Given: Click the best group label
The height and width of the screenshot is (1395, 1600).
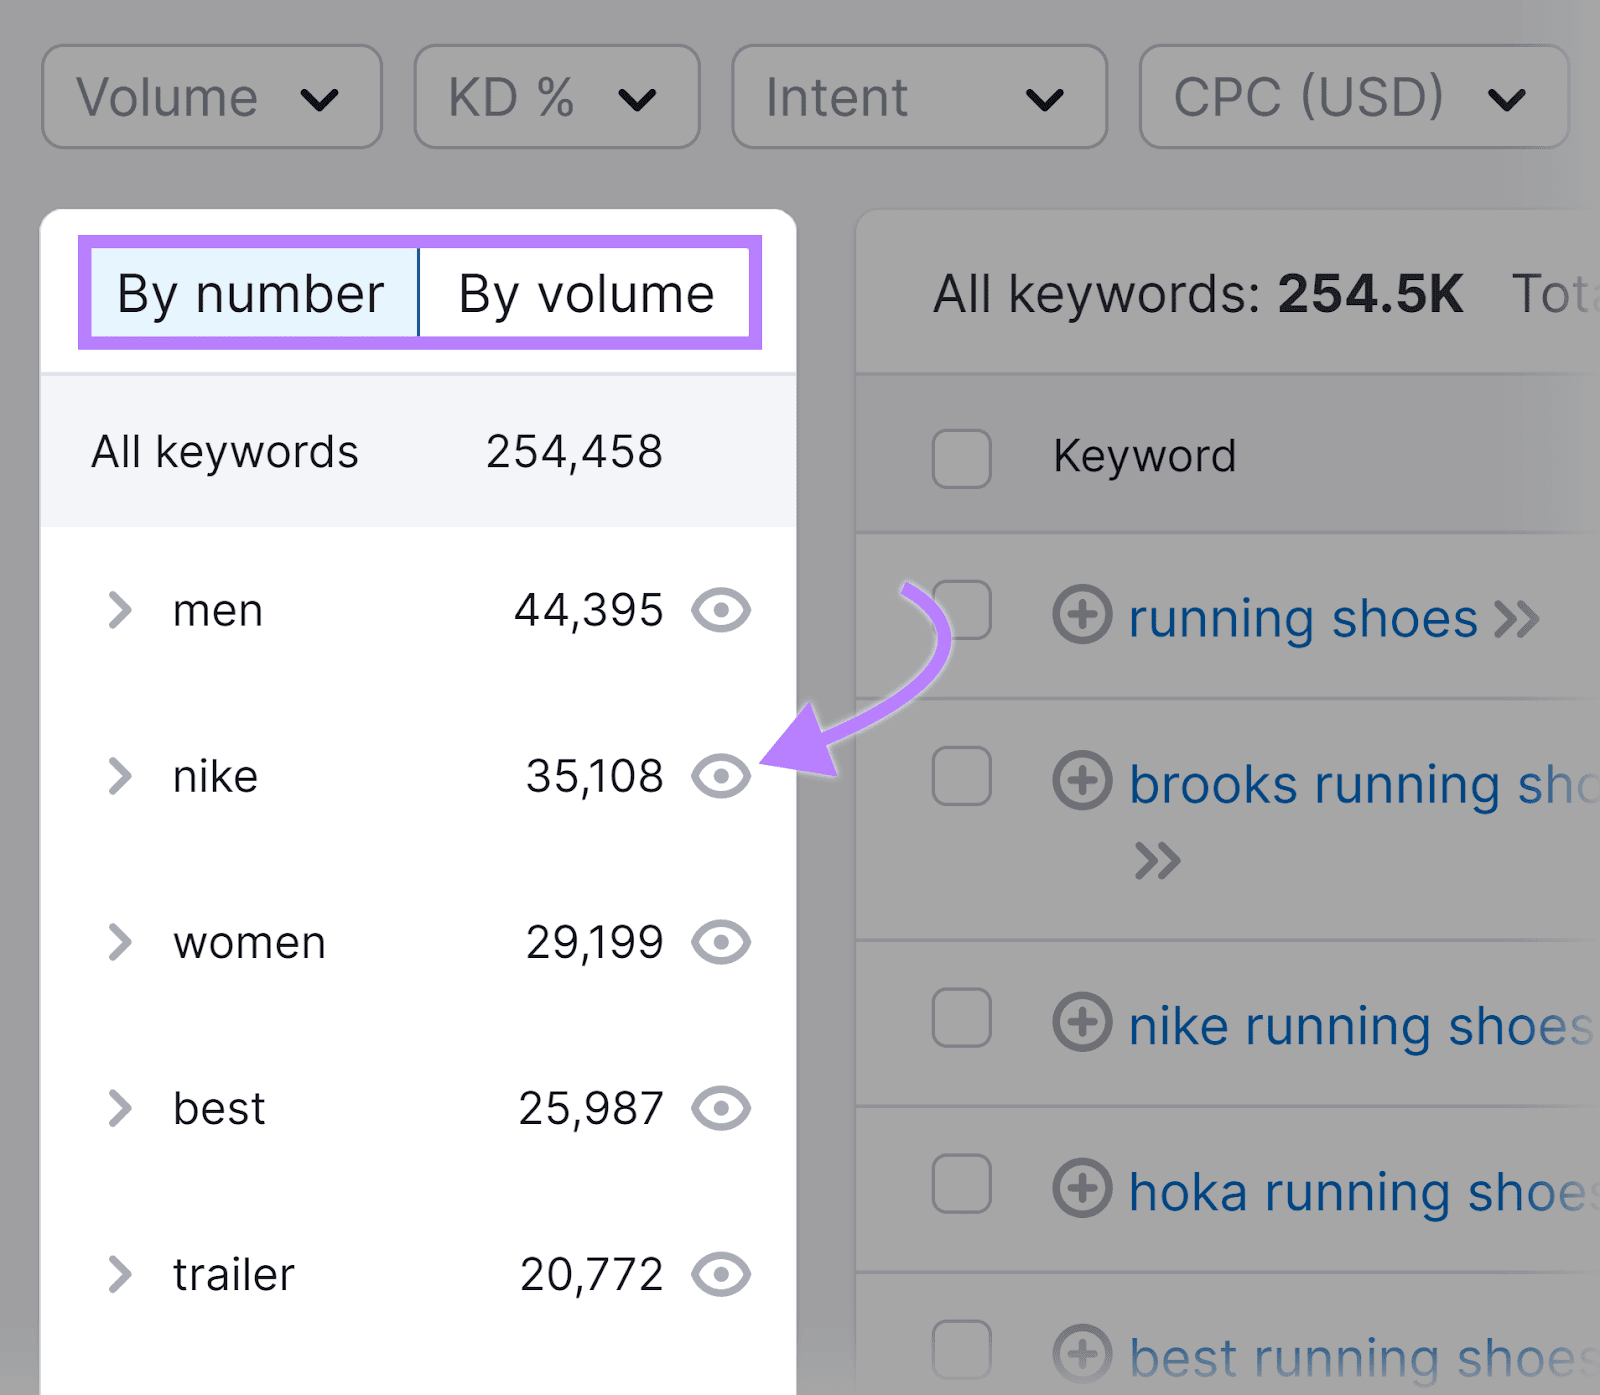Looking at the screenshot, I should coord(219,1108).
